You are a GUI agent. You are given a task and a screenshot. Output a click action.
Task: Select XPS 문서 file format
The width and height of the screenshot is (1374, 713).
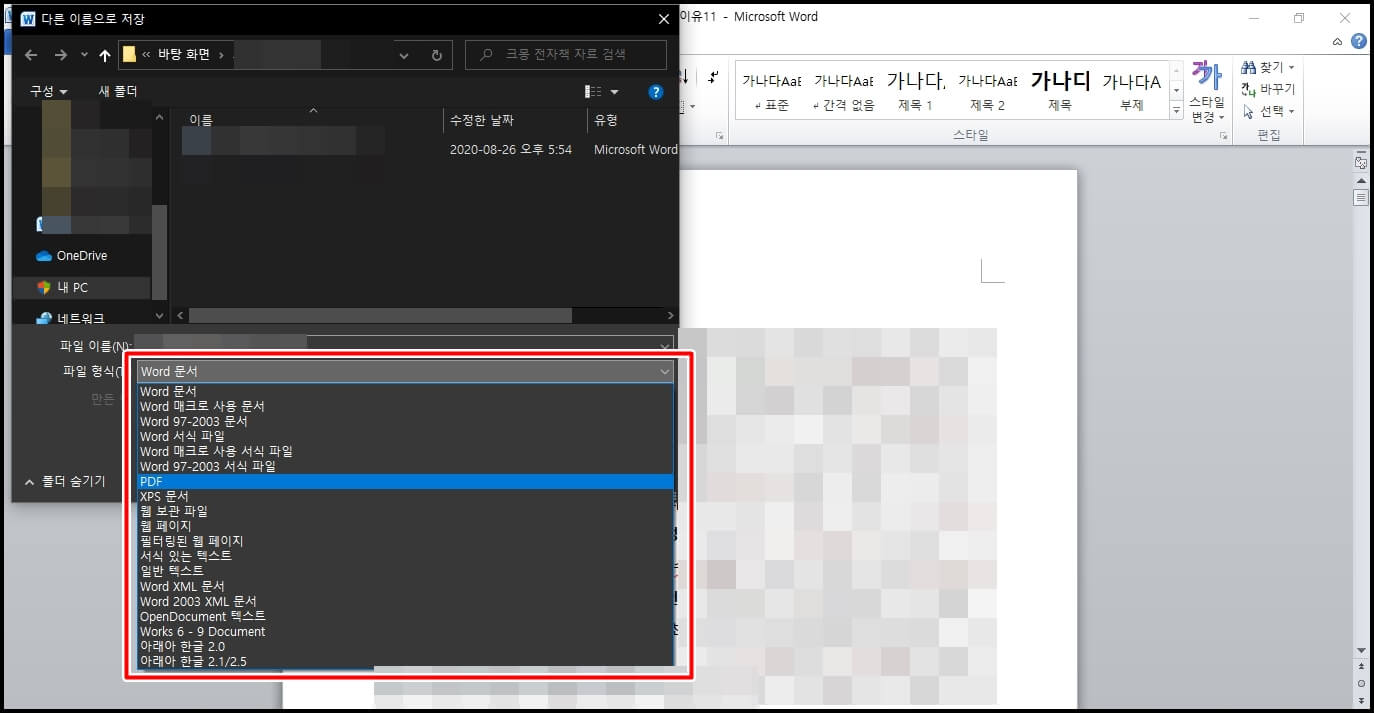pyautogui.click(x=405, y=496)
